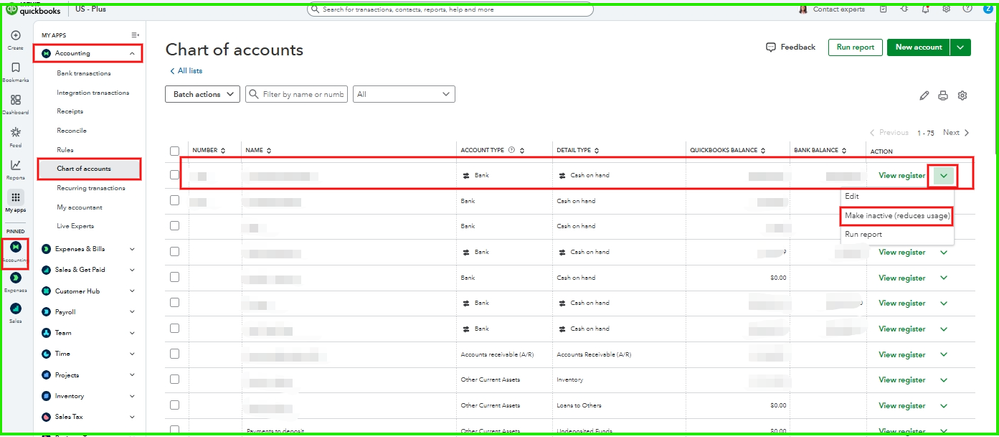Check the Accounts receivable (A/R) row checkbox
Viewport: 999px width, 437px height.
coord(175,354)
